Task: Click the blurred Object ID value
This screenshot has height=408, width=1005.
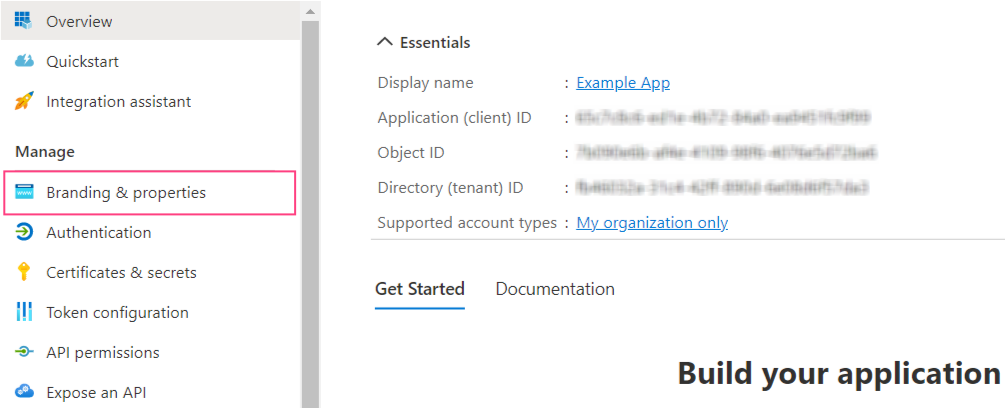Action: tap(726, 153)
